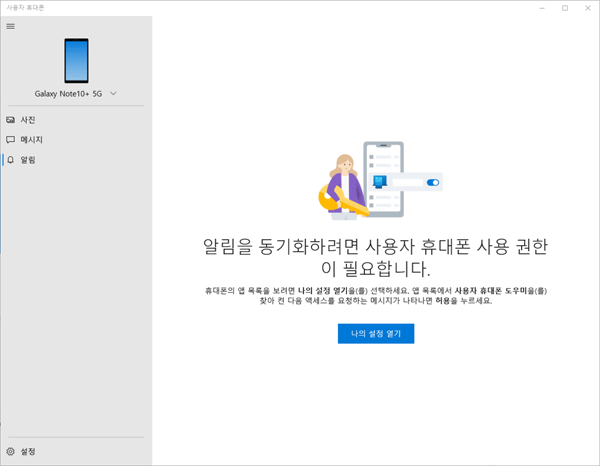
Task: Click the yellow key in the illustration
Action: coord(329,200)
